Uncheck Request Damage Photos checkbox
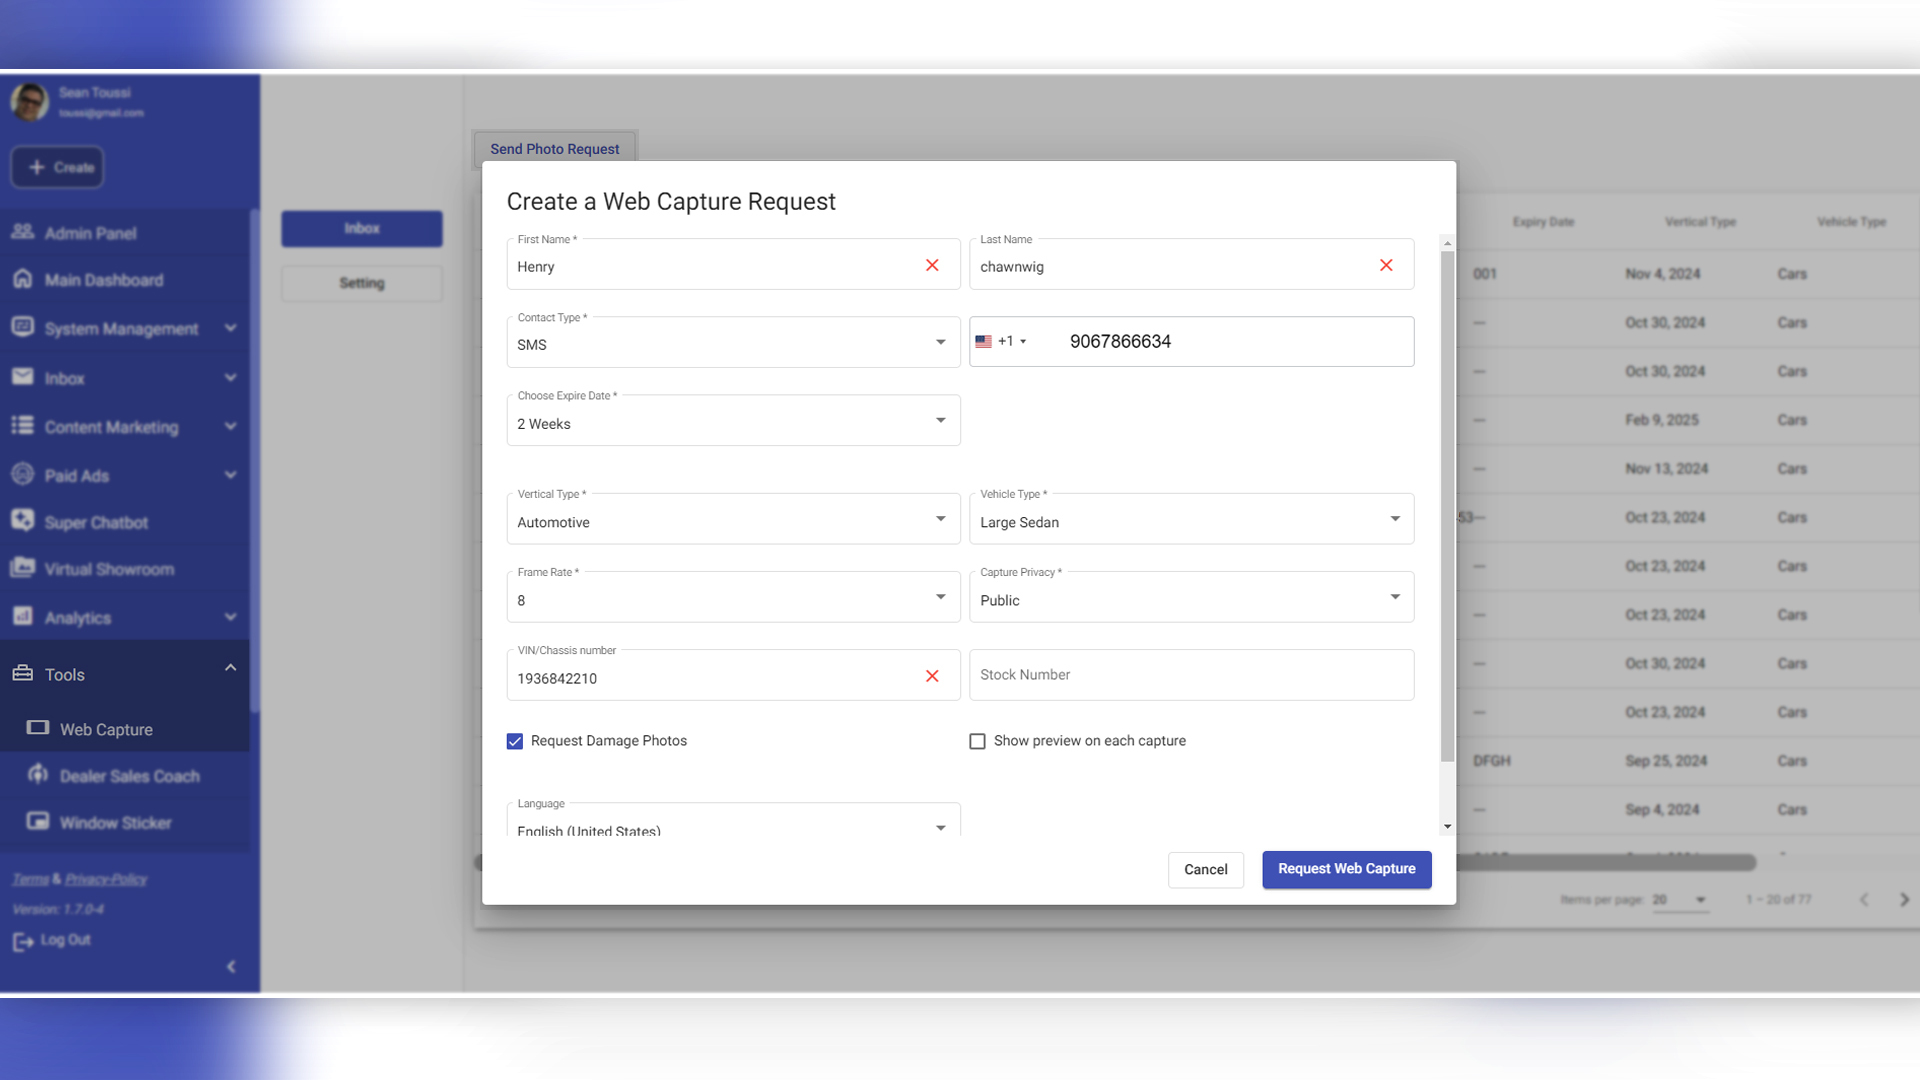Image resolution: width=1920 pixels, height=1080 pixels. point(515,741)
